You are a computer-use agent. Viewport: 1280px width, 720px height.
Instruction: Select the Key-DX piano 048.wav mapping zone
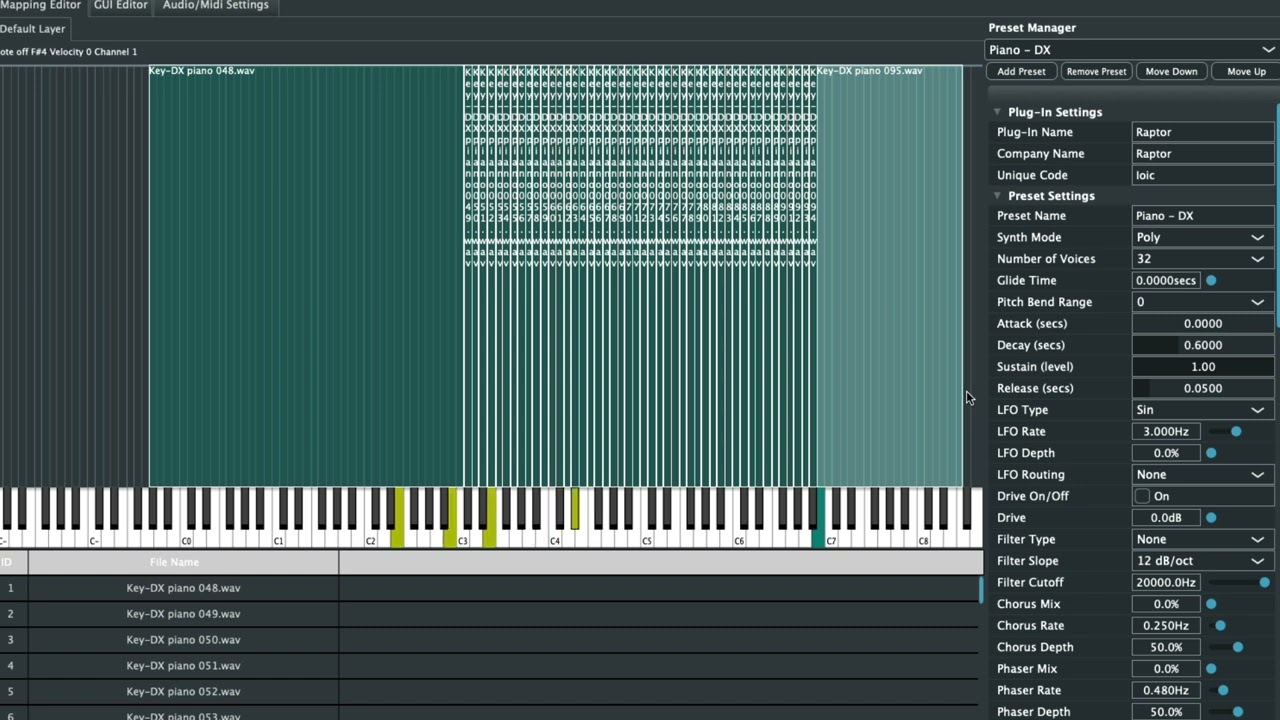(305, 276)
